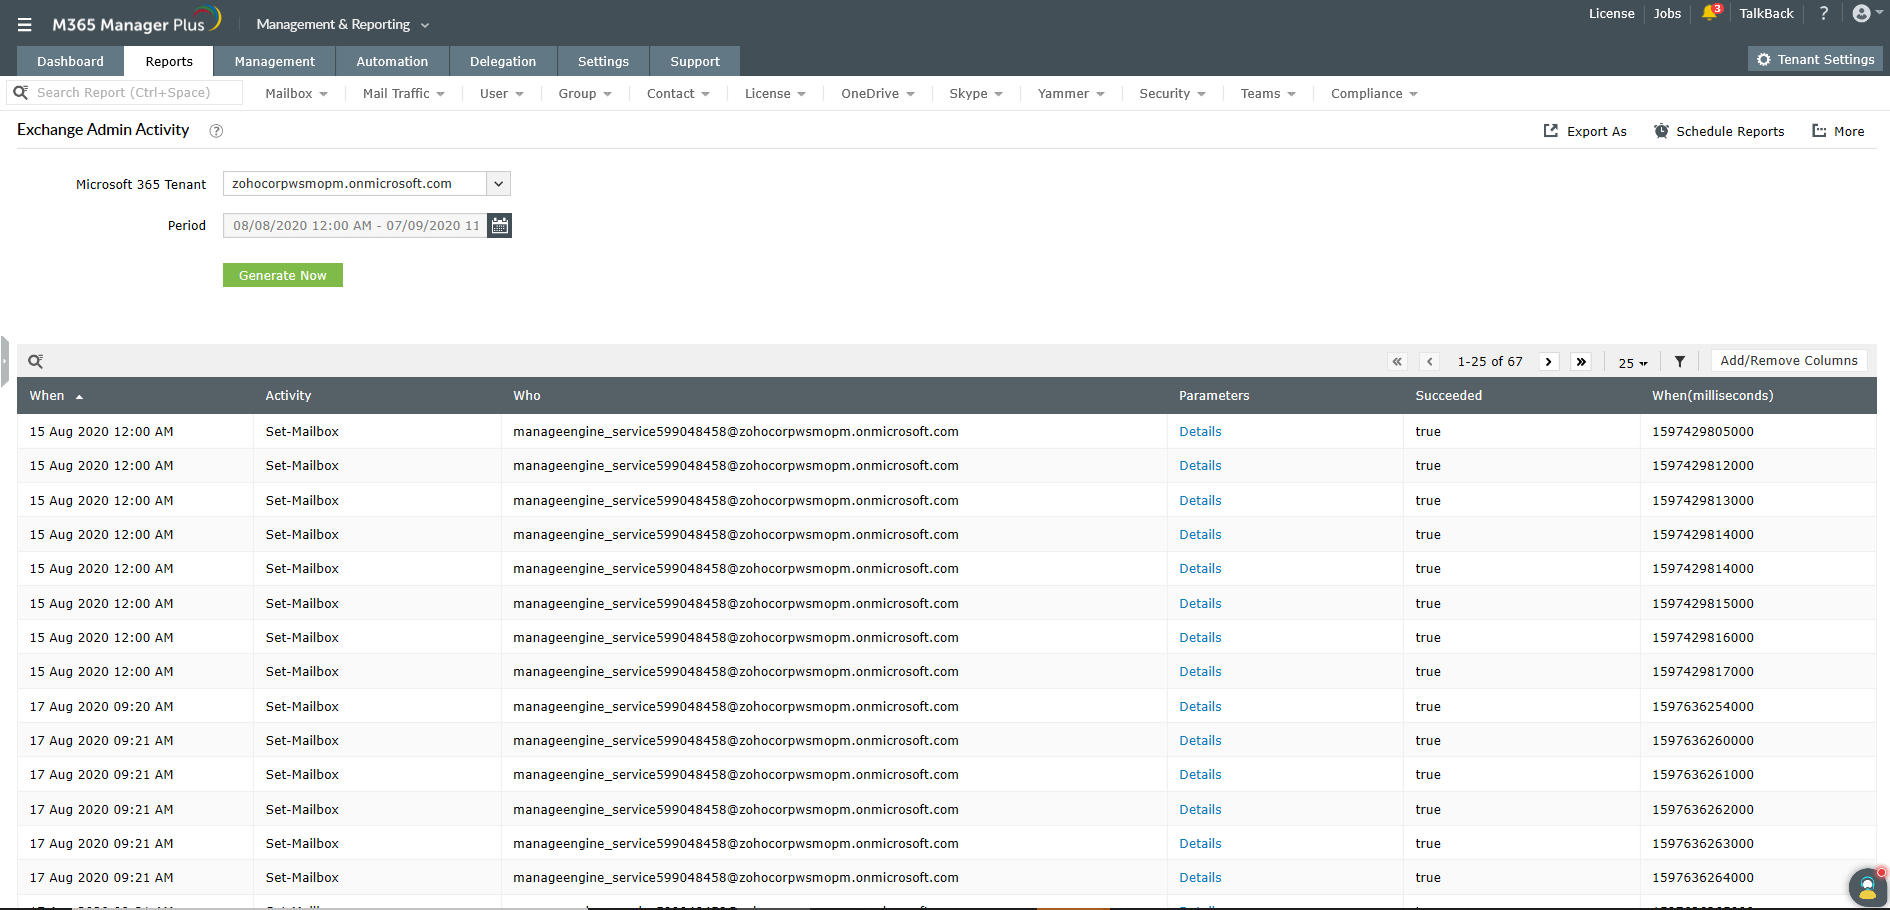Screen dimensions: 1890x910
Task: Open the Delegation tab
Action: (503, 61)
